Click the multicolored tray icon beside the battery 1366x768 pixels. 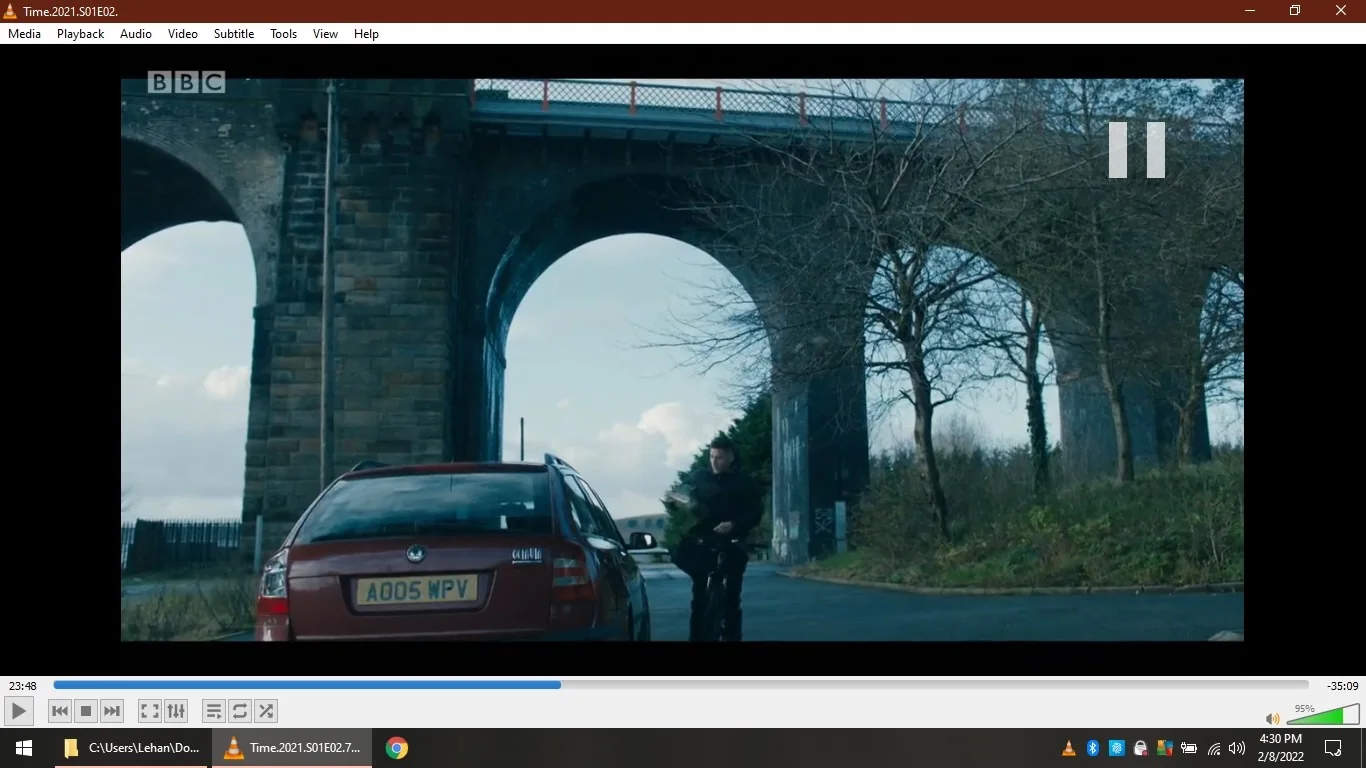coord(1165,748)
